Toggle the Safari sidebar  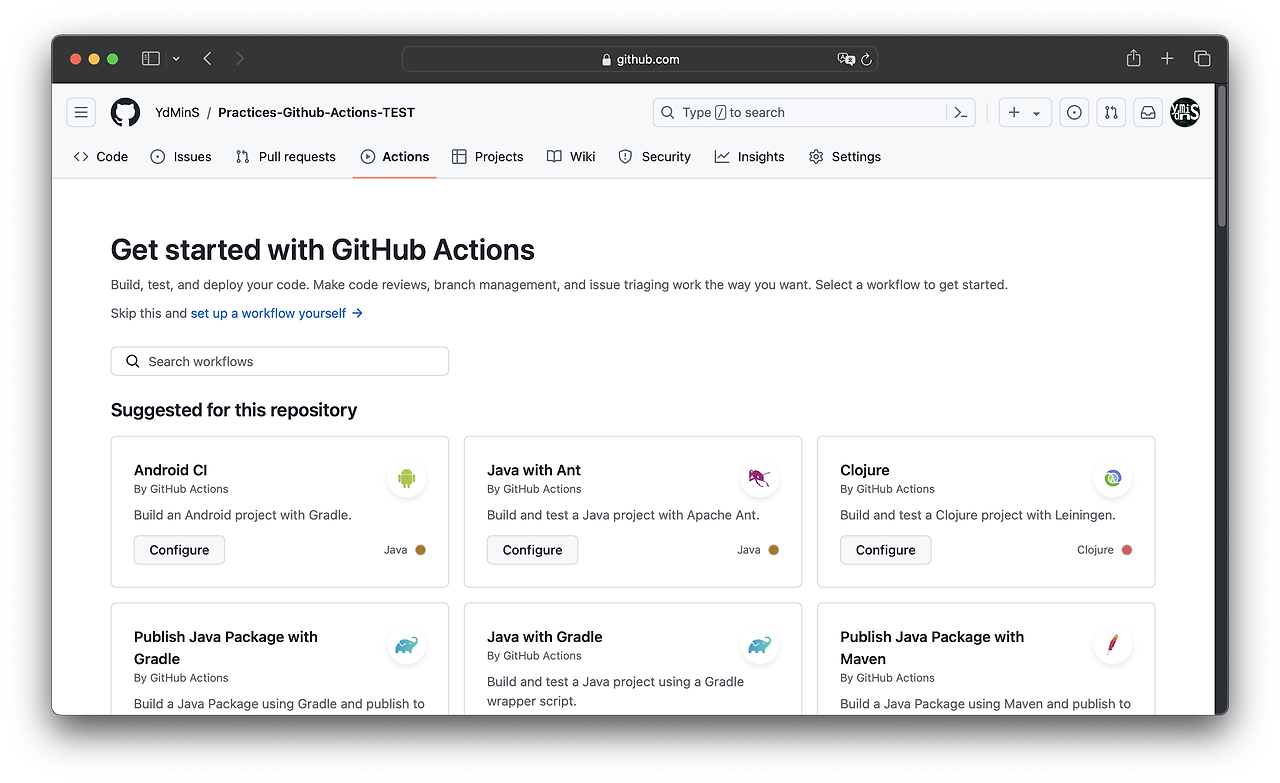click(149, 58)
